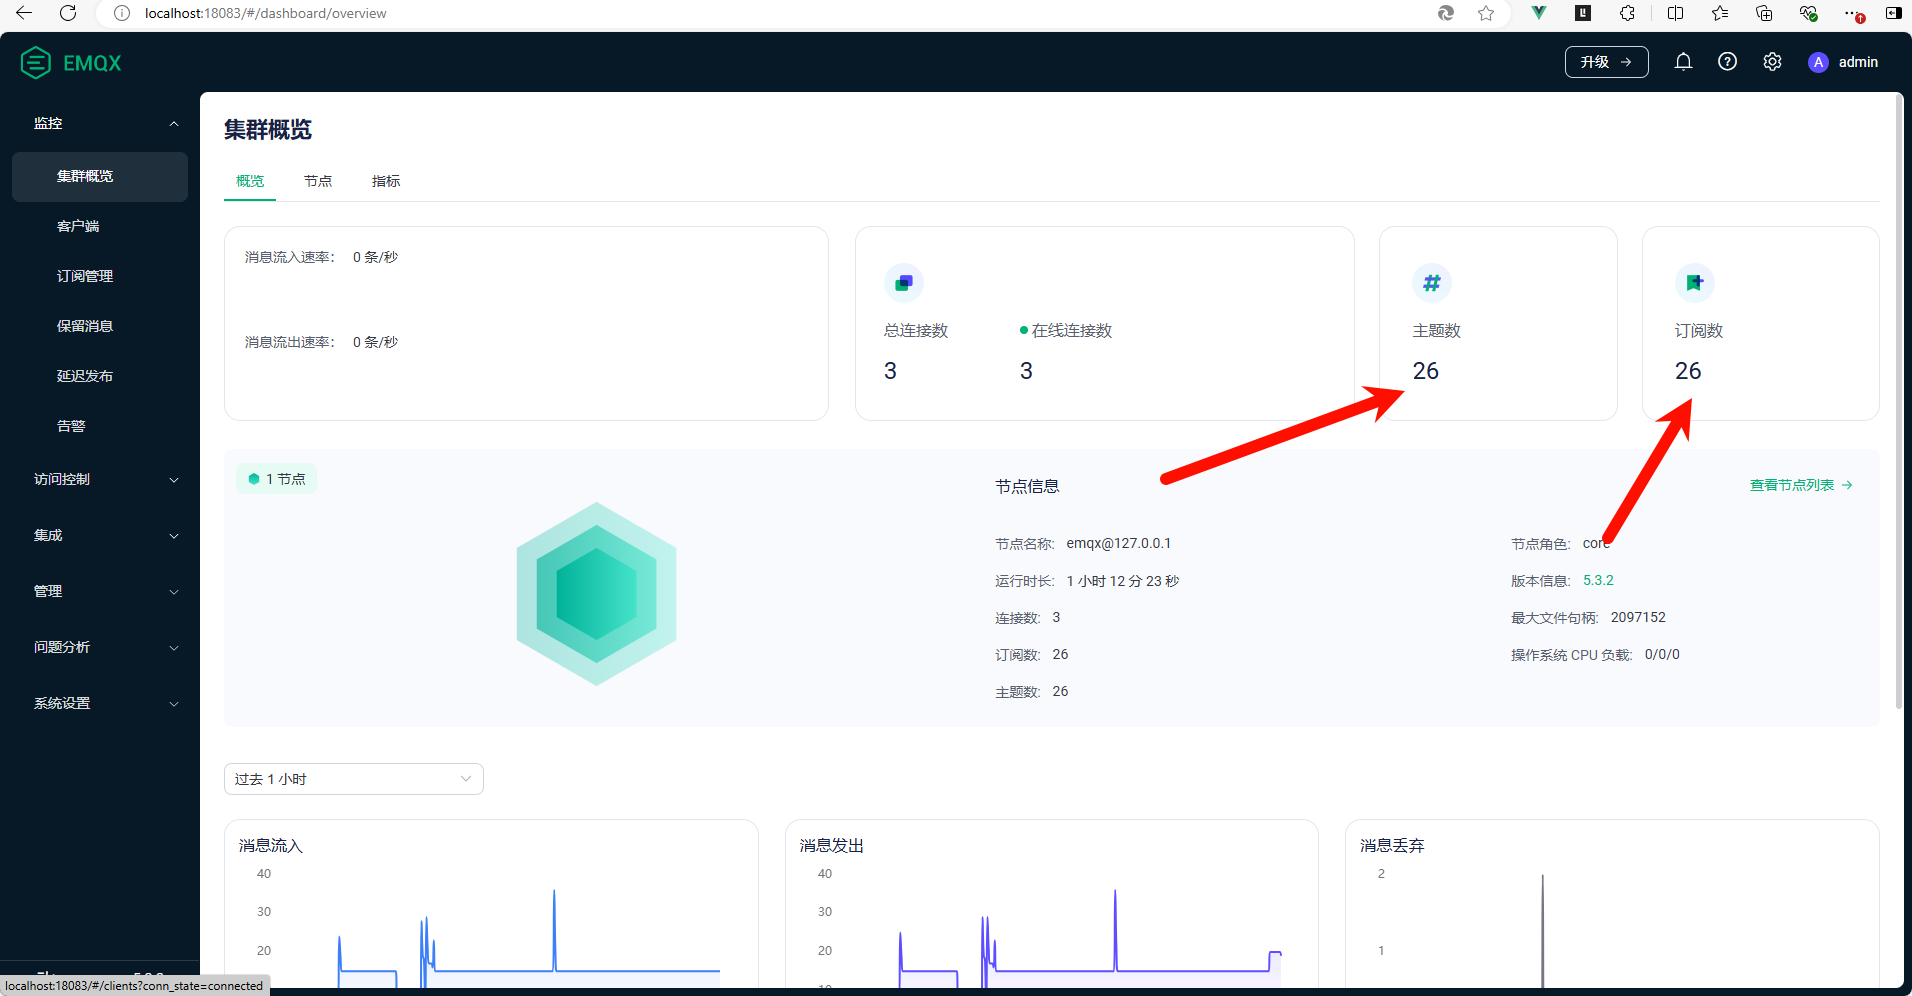Click the 1 节点 badge
Viewport: 1912px width, 996px height.
[x=277, y=479]
